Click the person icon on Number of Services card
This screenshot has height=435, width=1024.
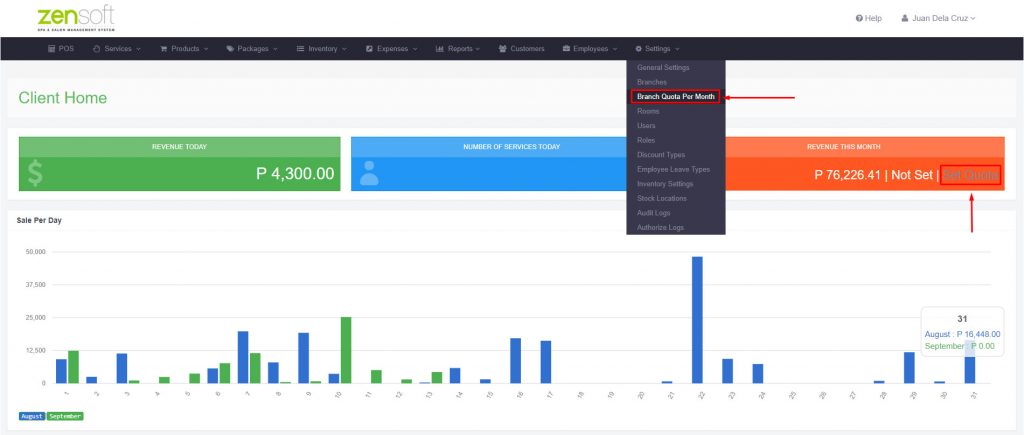point(369,173)
